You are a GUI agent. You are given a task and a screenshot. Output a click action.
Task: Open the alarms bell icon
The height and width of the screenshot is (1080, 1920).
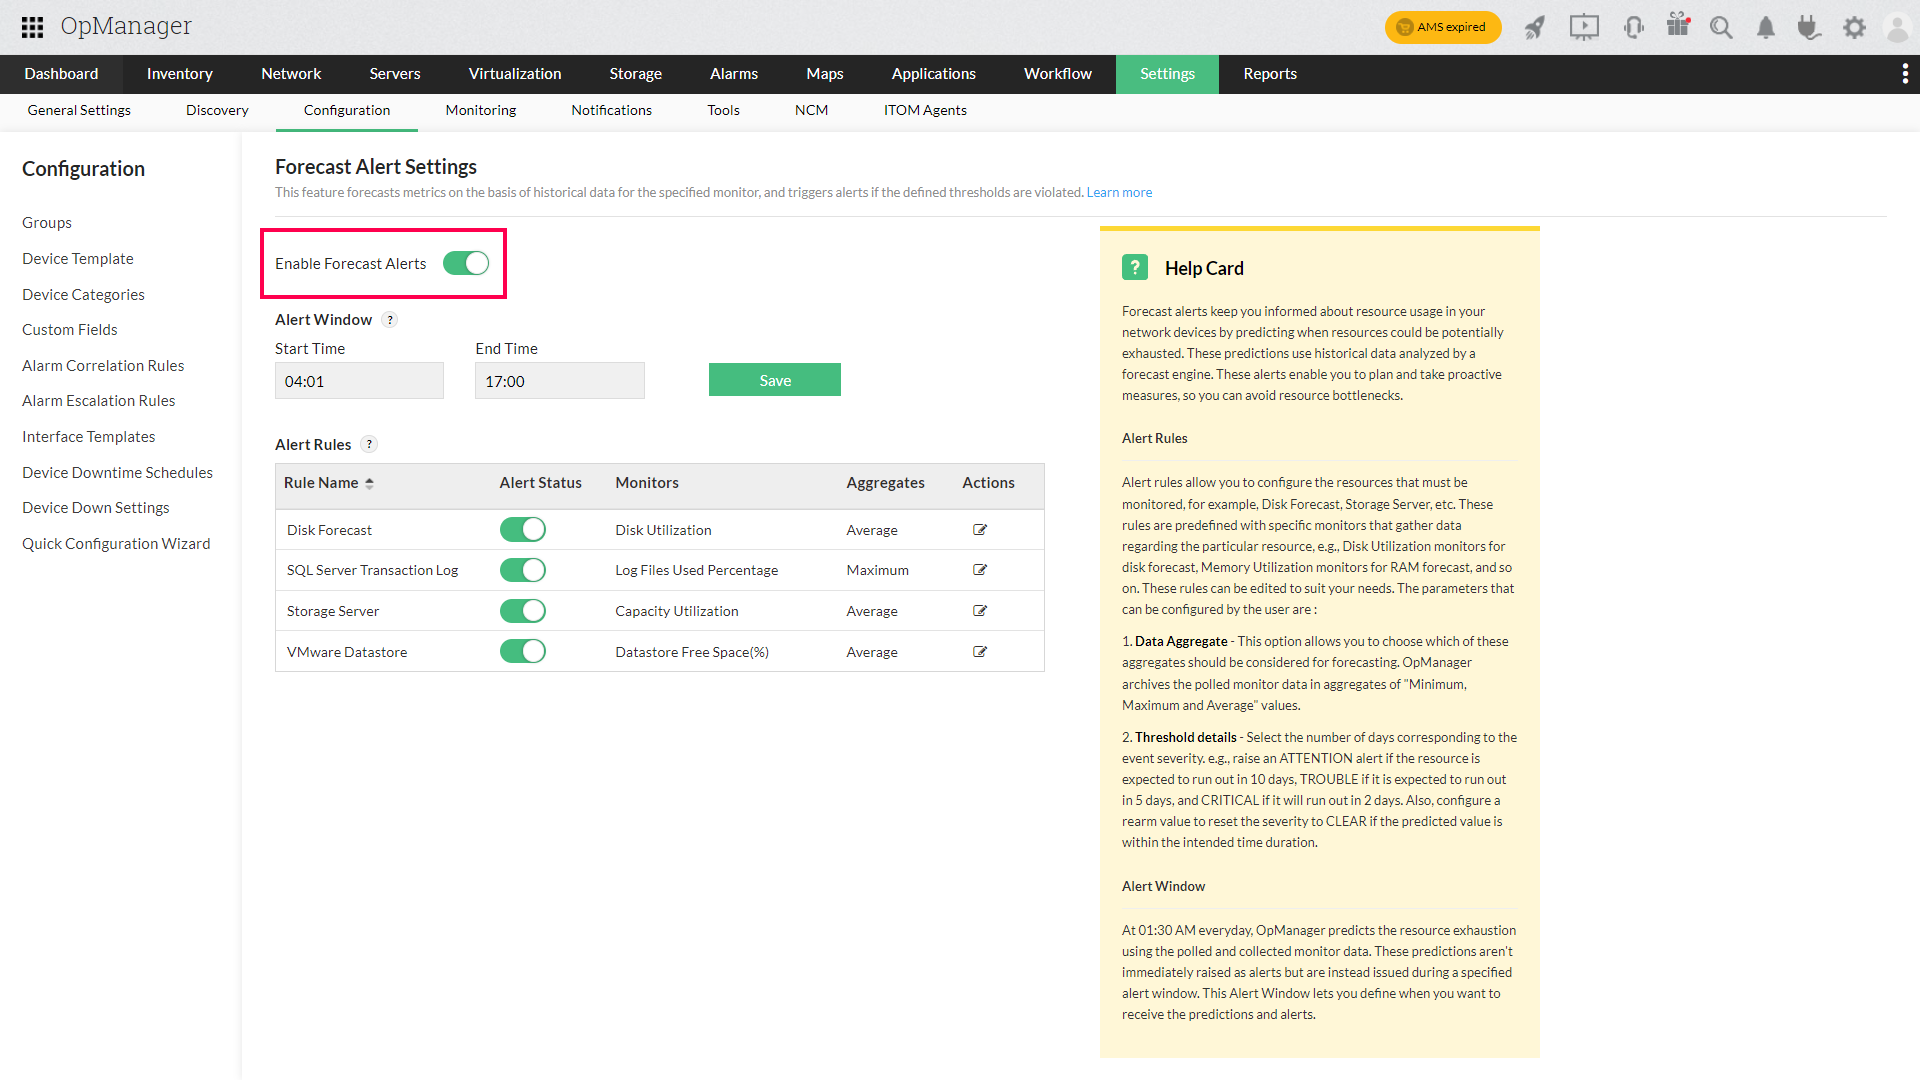tap(1766, 27)
